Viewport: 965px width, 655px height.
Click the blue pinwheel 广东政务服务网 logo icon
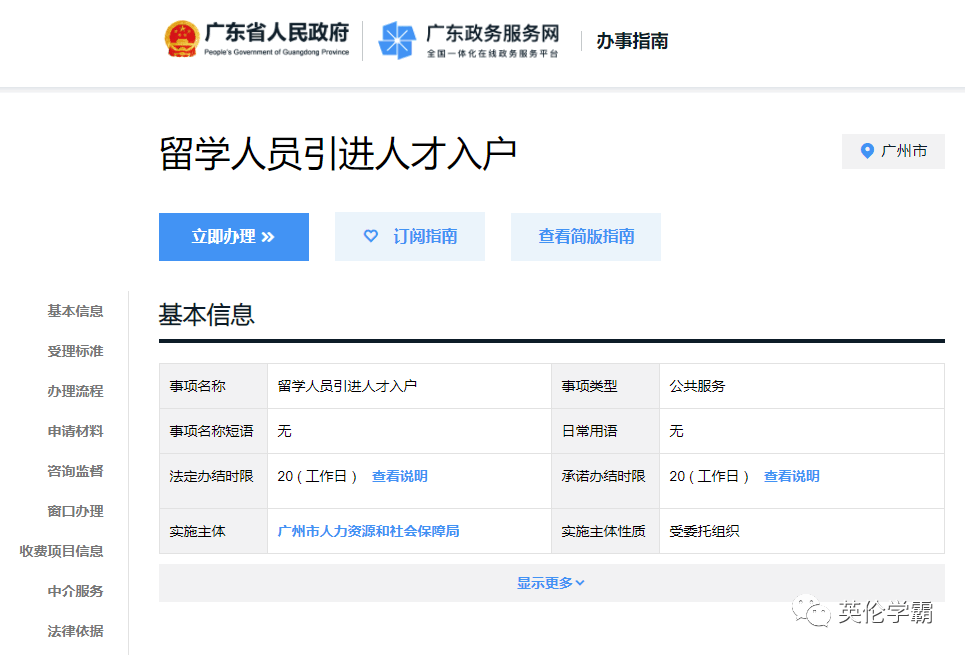pos(397,40)
